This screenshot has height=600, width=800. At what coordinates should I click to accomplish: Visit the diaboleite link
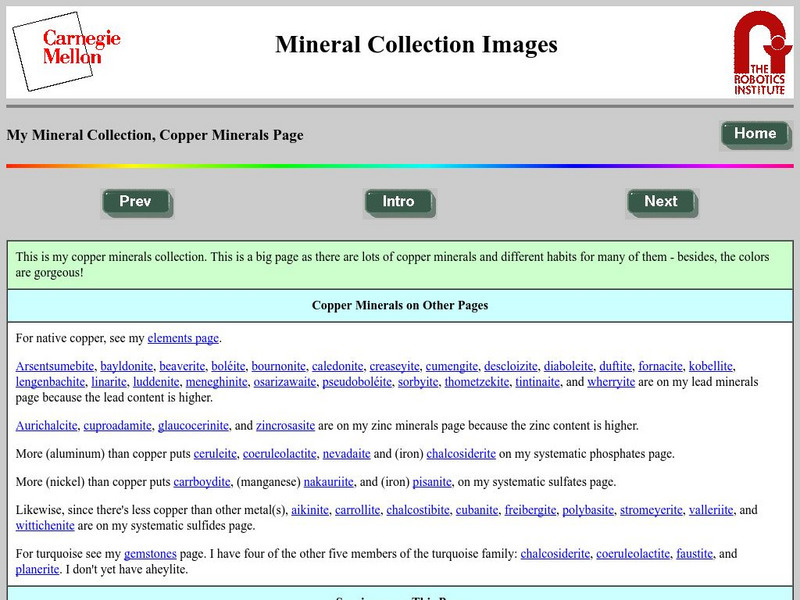pyautogui.click(x=566, y=366)
